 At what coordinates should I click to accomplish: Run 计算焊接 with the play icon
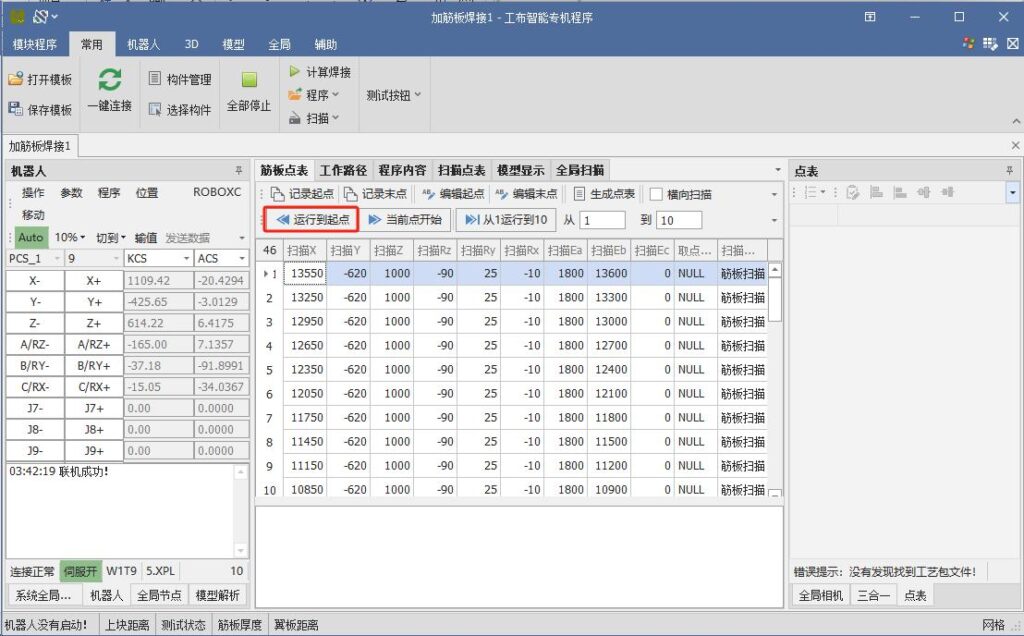tap(295, 72)
